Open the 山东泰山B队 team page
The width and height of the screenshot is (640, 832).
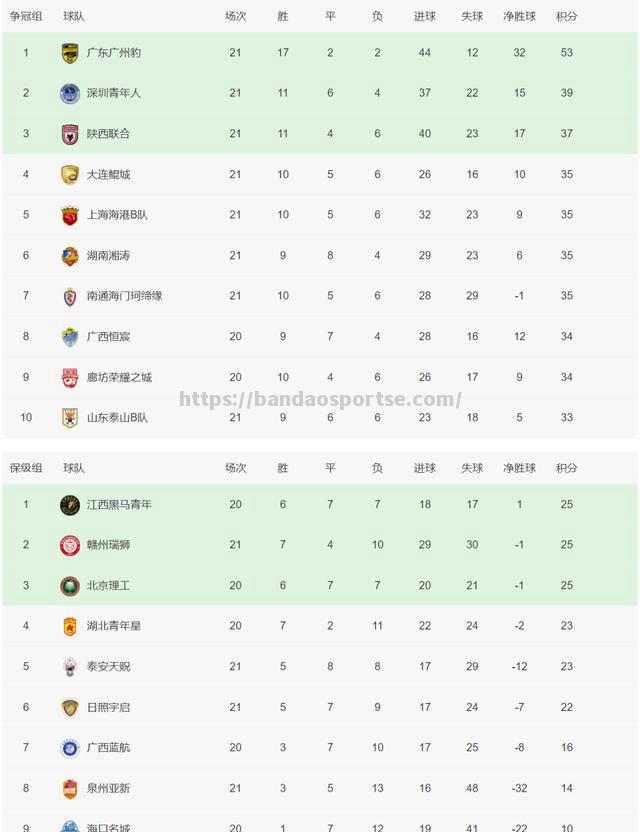[117, 418]
